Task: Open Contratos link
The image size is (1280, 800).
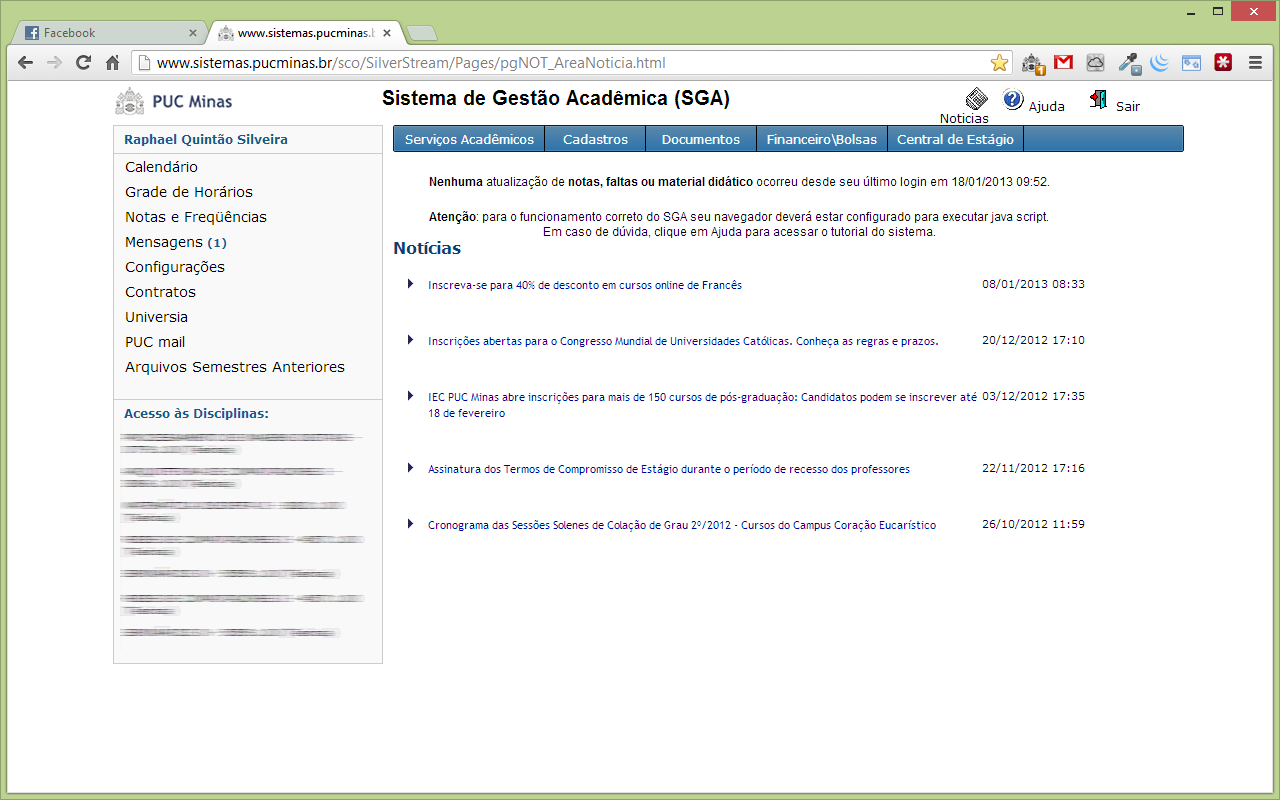Action: tap(160, 292)
